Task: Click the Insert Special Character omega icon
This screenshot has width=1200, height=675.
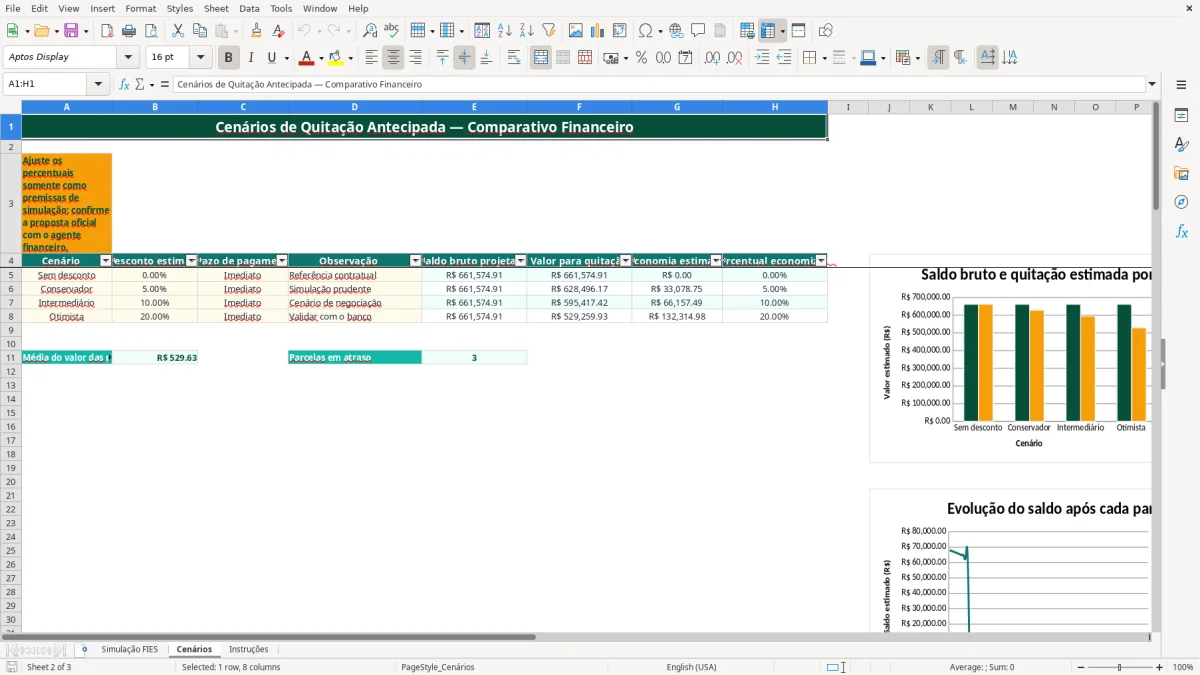Action: coord(645,31)
